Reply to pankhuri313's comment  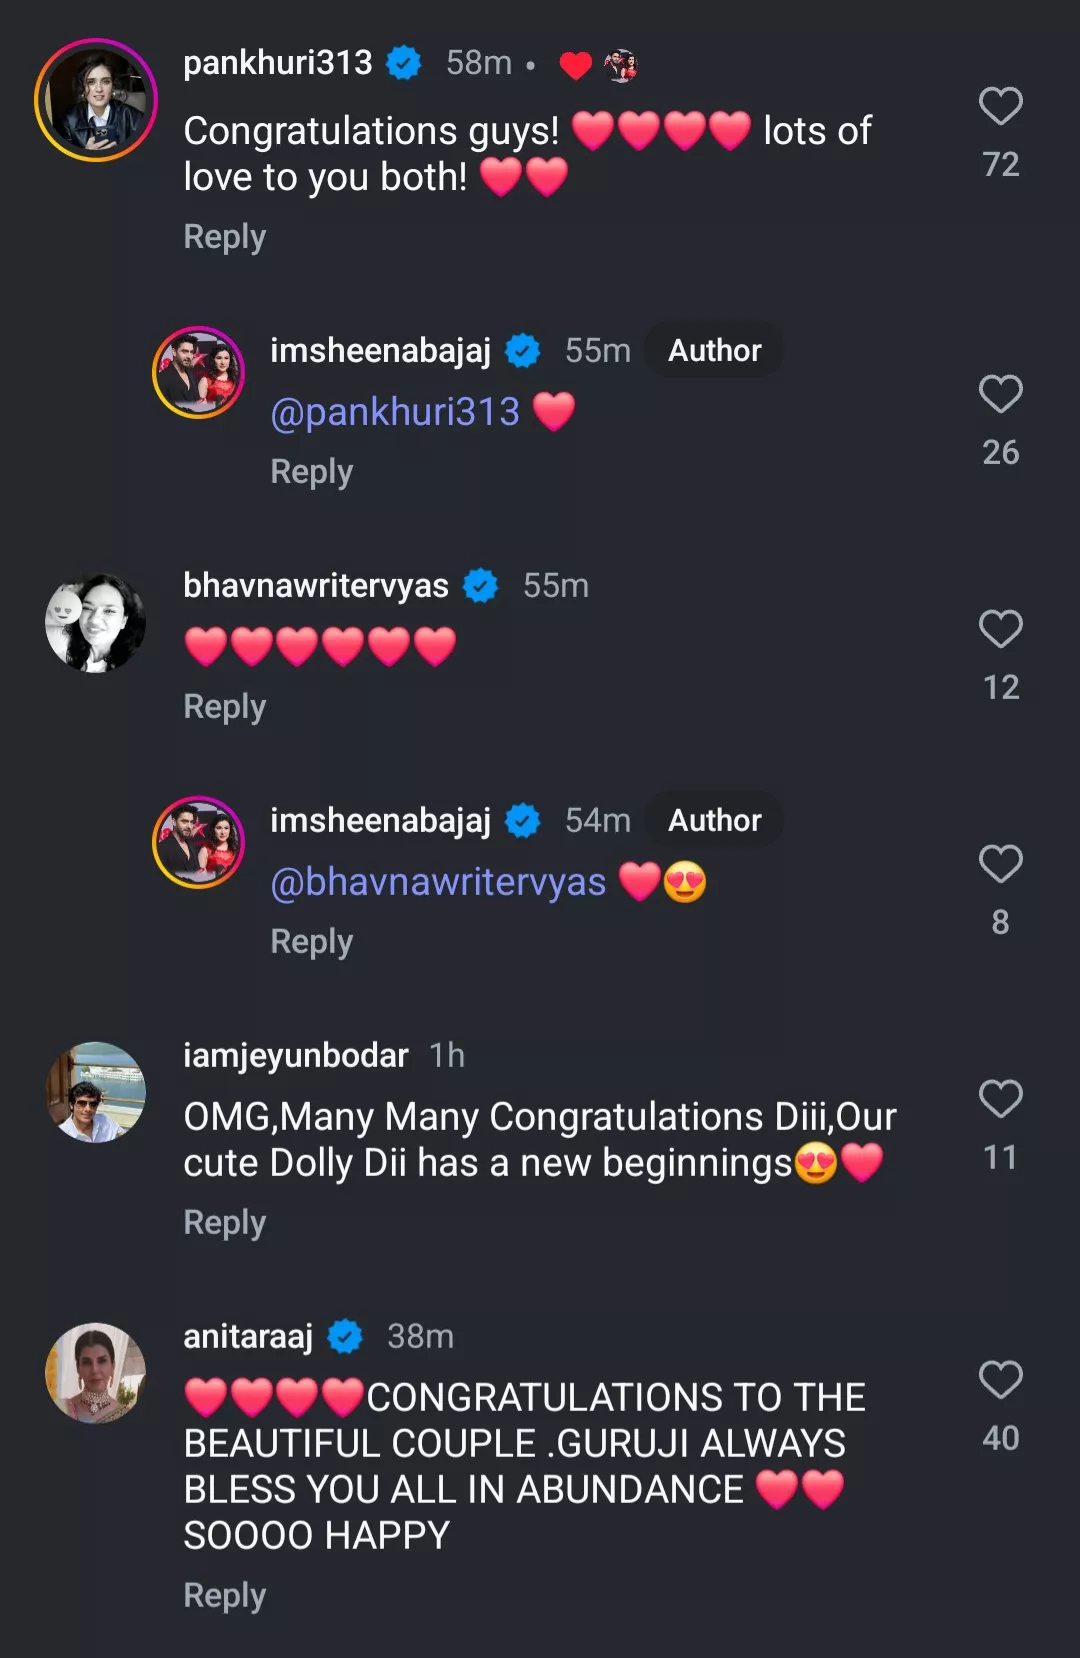(225, 237)
